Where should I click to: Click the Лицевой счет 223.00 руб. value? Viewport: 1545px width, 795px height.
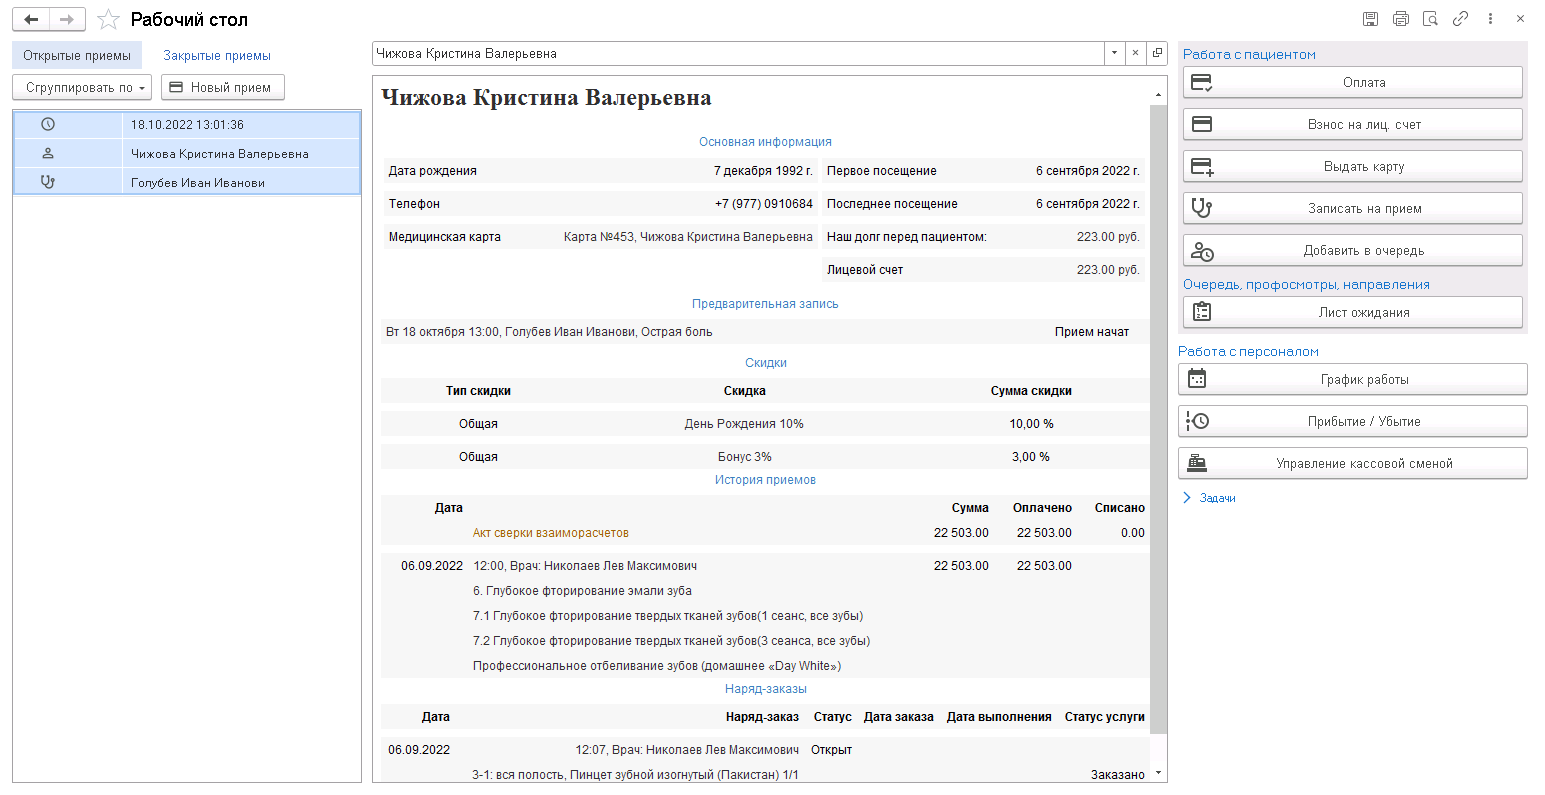(1108, 270)
